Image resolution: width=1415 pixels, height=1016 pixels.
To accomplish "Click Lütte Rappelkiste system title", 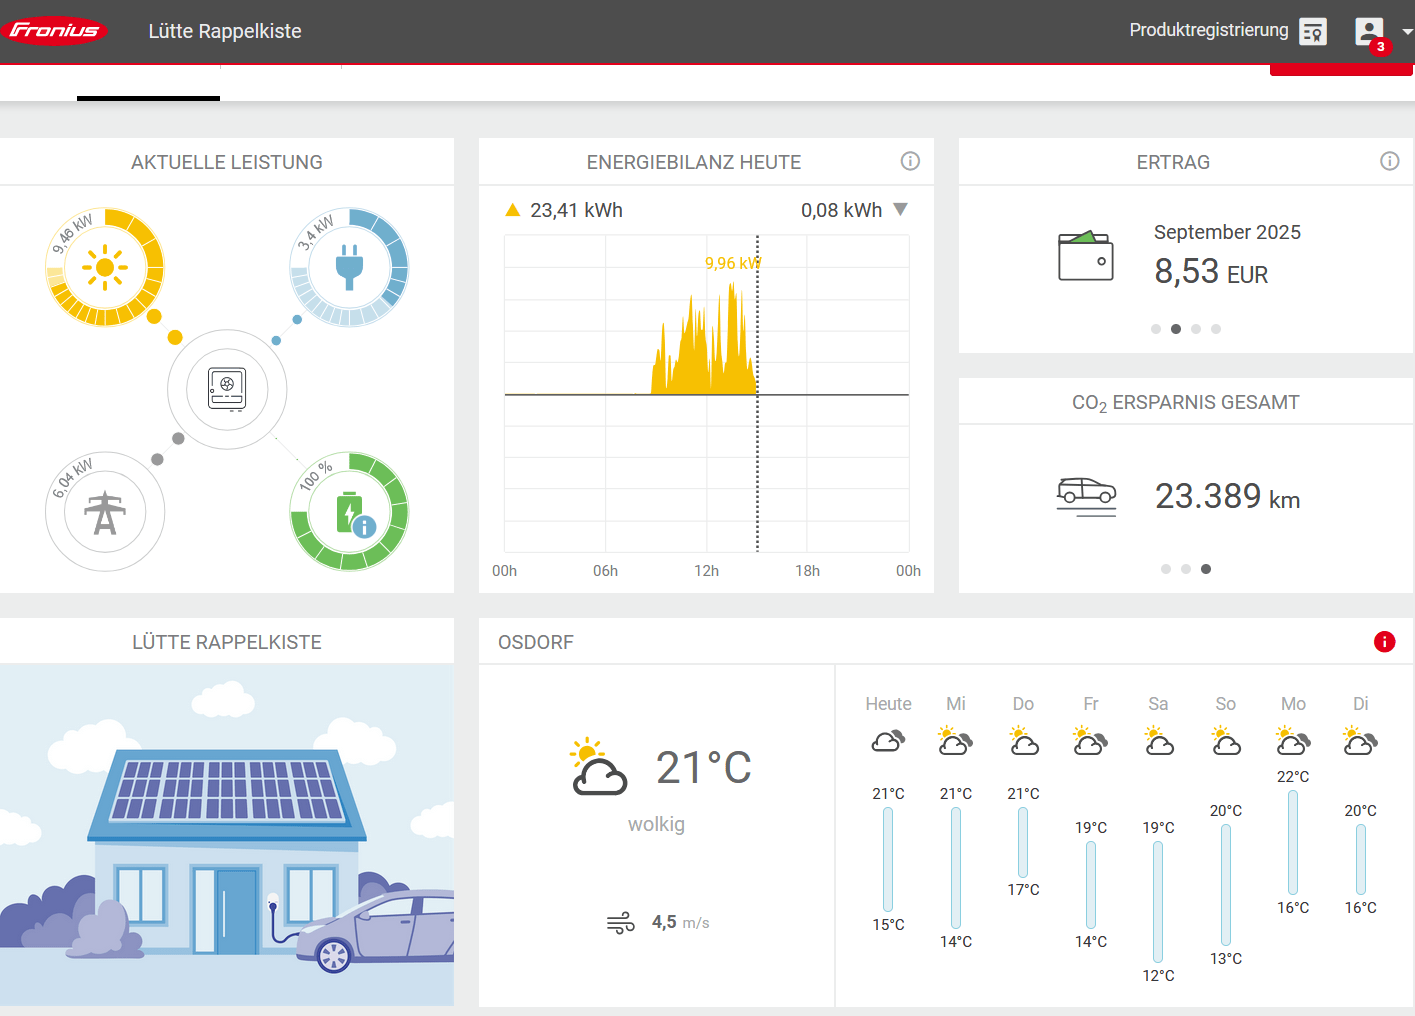I will tap(225, 31).
